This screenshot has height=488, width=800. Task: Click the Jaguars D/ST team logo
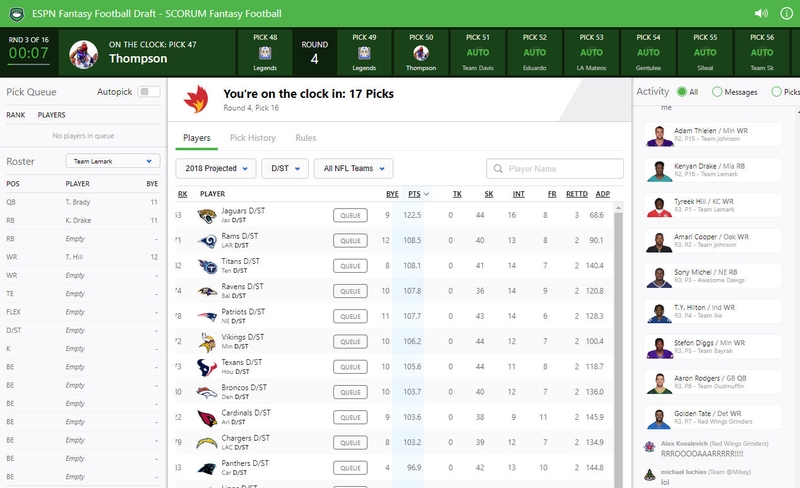pos(207,216)
